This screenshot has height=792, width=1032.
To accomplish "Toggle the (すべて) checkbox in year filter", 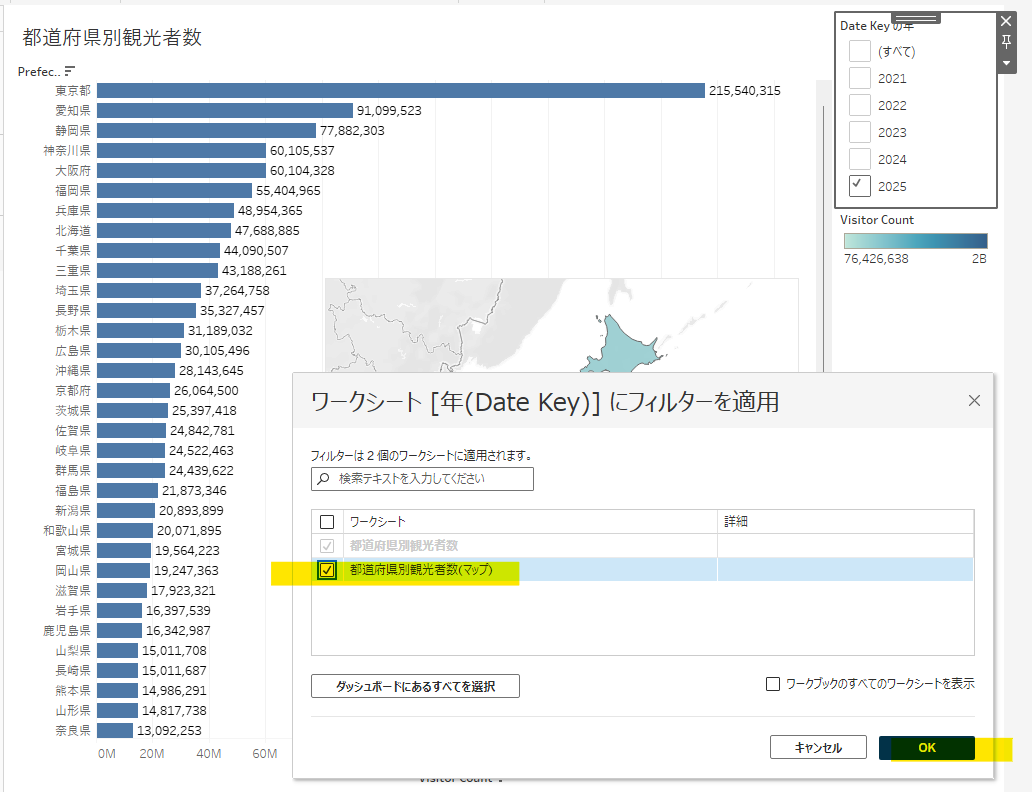I will (860, 51).
